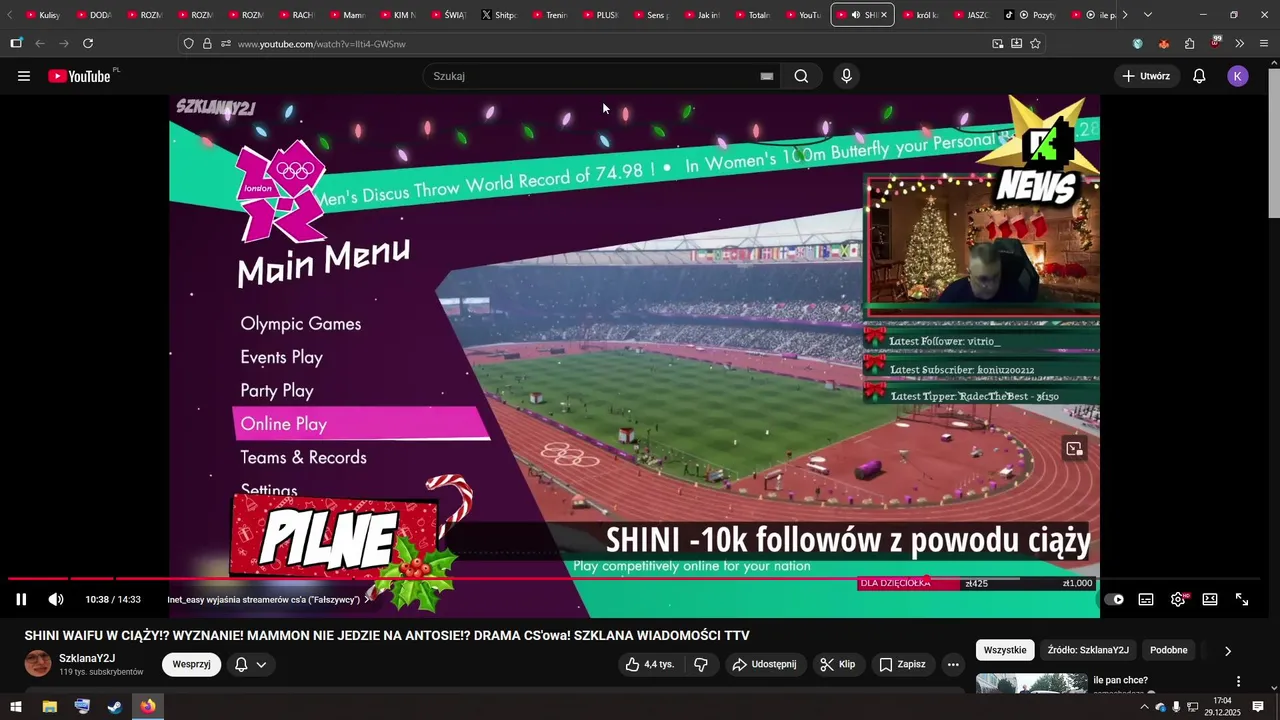Screen dimensions: 1280x720
Task: Switch to the 'król' tab
Action: tap(921, 15)
